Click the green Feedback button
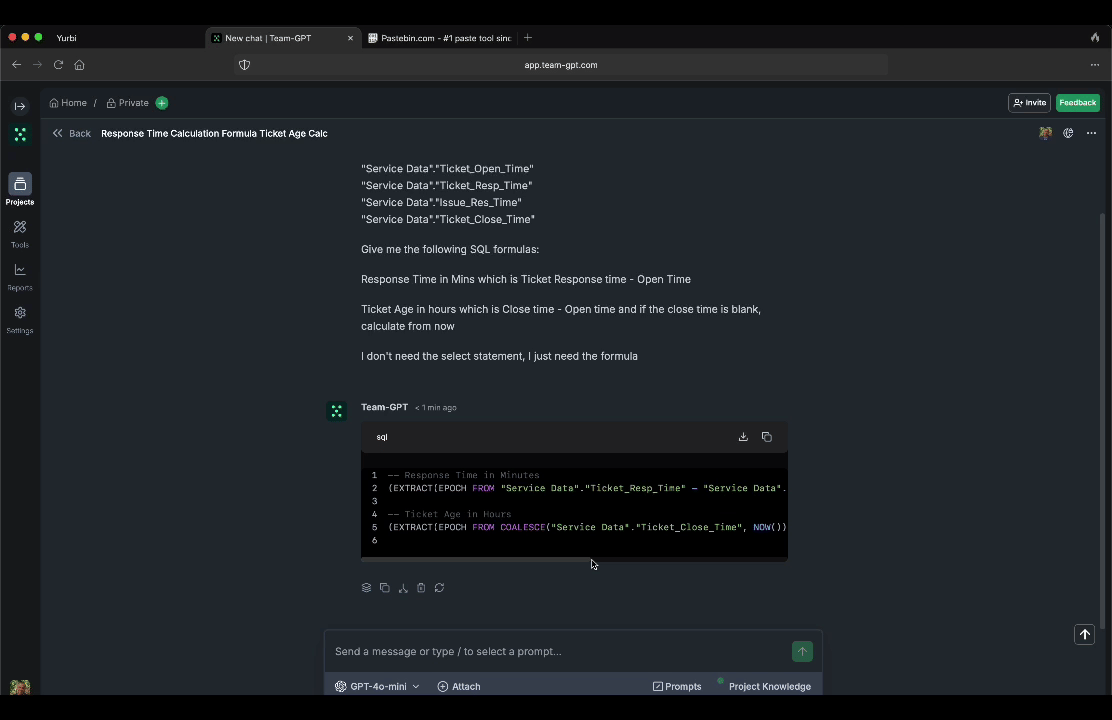The height and width of the screenshot is (720, 1112). click(1077, 102)
